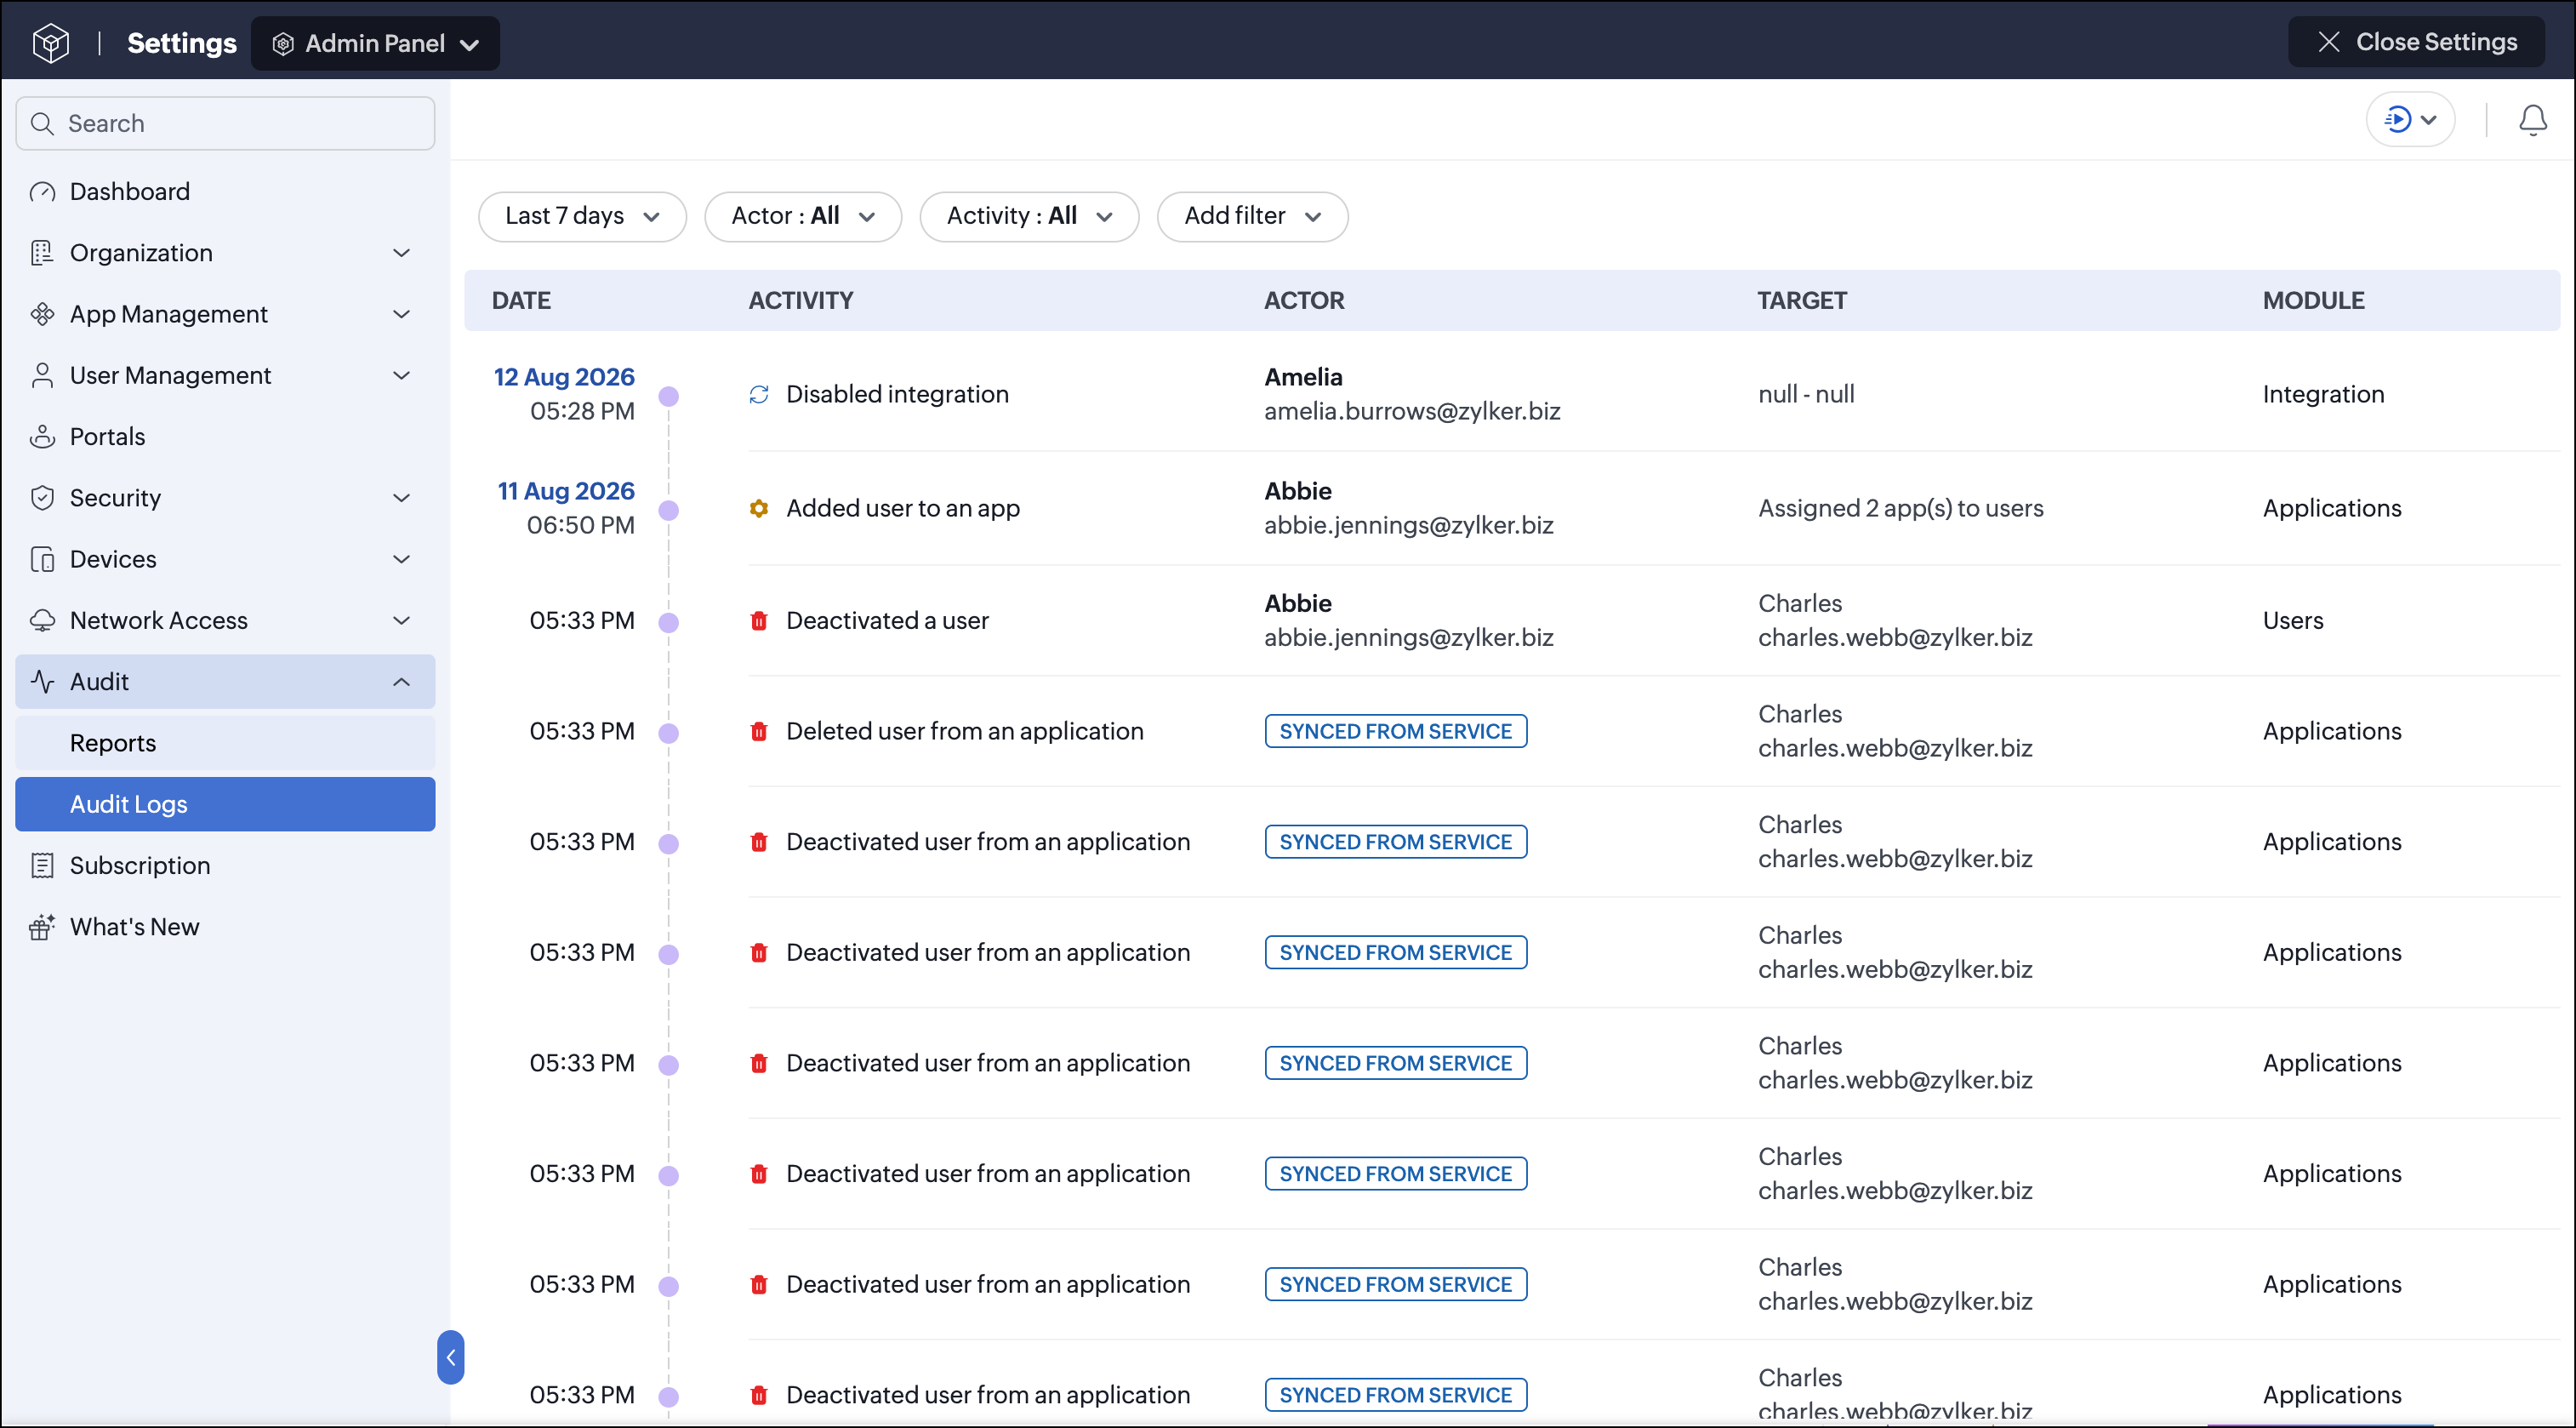Click the Integration module cell
Screen dimensions: 2576x1428
[2323, 395]
